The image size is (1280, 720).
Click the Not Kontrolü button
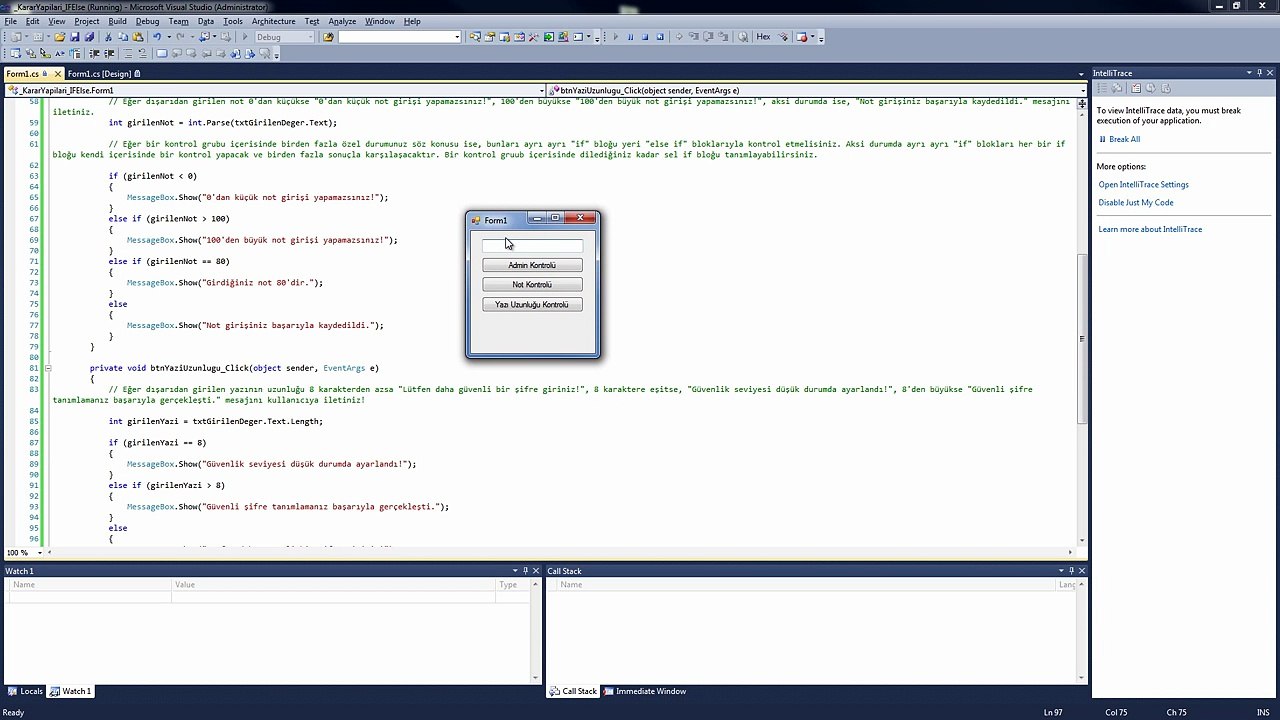pyautogui.click(x=532, y=285)
